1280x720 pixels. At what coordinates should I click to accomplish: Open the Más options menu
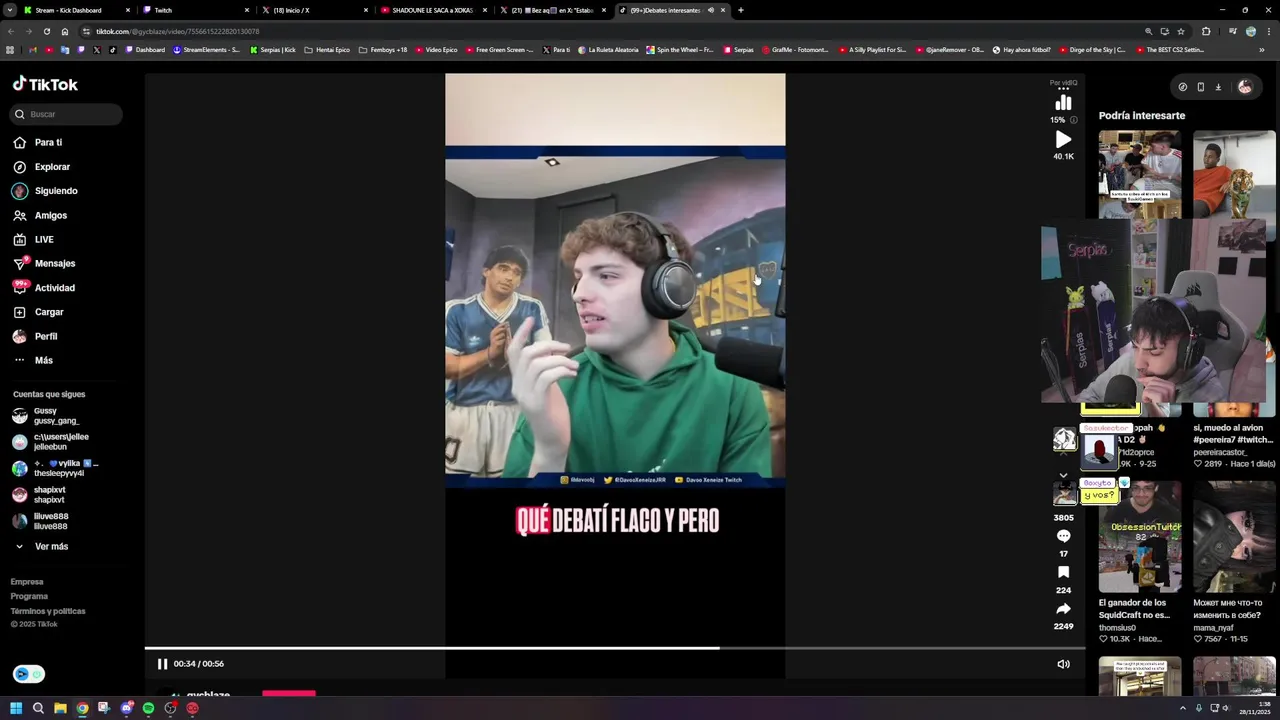33,360
